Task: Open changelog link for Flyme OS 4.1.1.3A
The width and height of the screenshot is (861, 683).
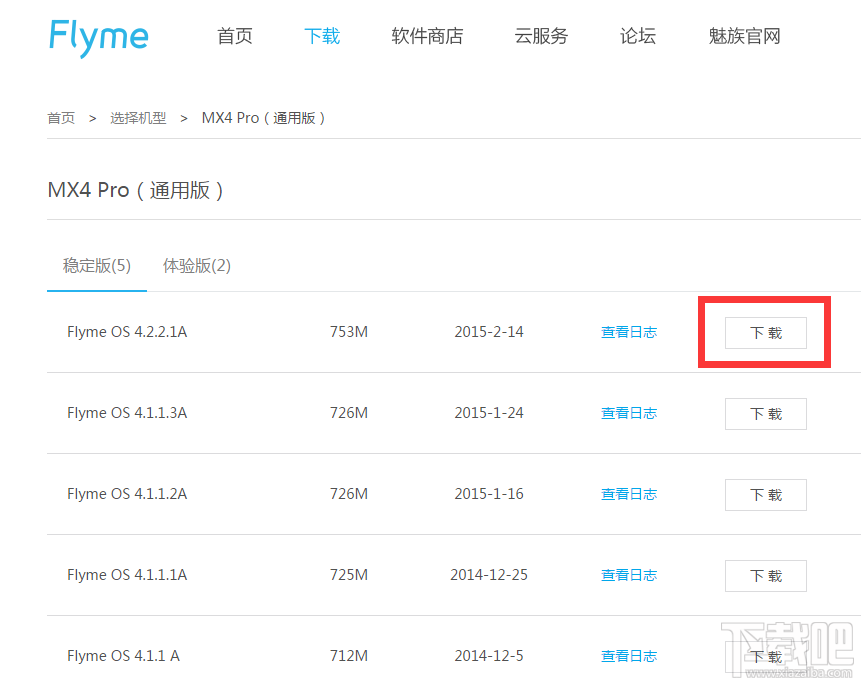Action: tap(628, 413)
